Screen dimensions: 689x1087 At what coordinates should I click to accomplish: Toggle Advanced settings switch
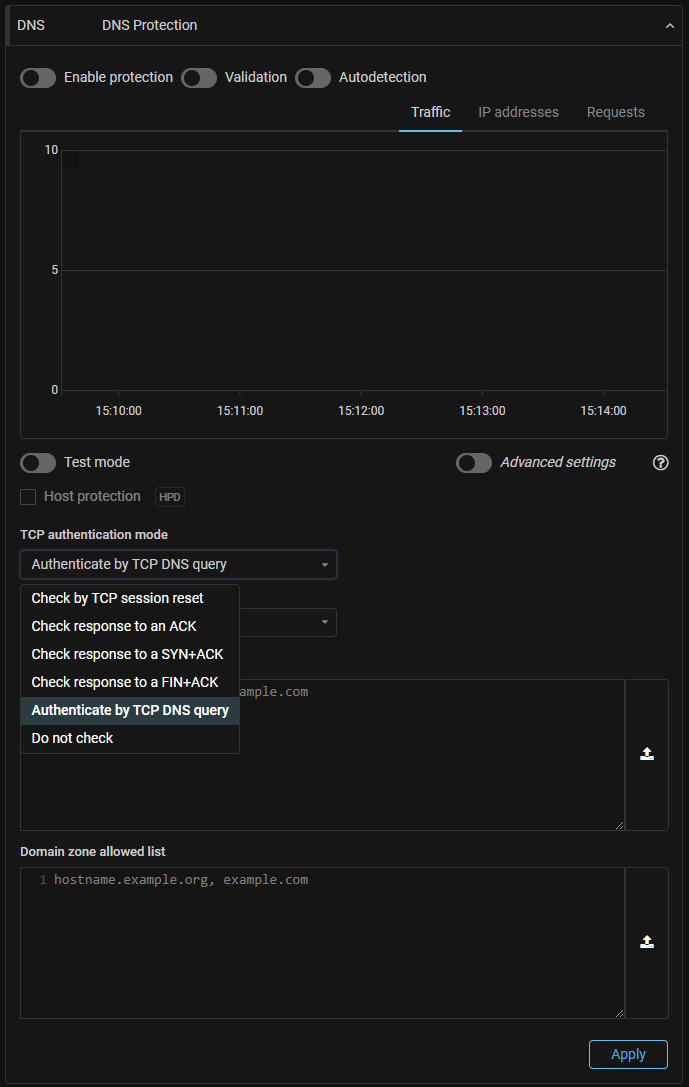[474, 463]
